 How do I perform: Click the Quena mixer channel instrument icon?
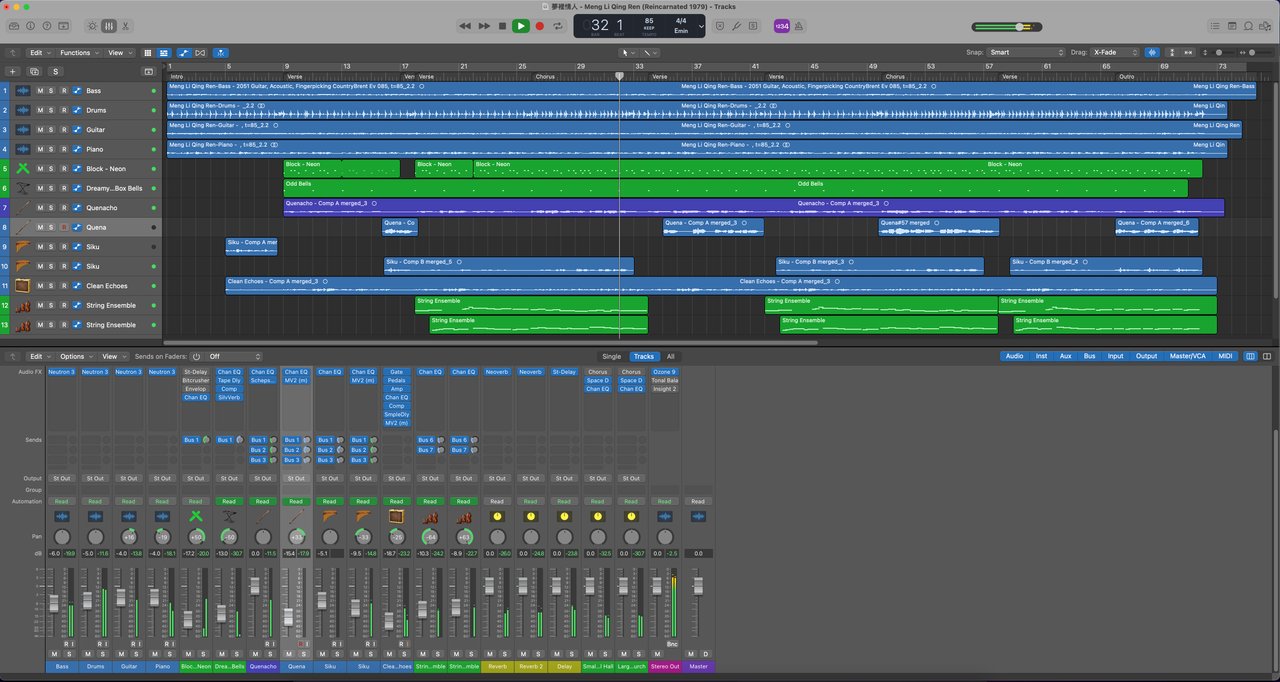click(295, 517)
